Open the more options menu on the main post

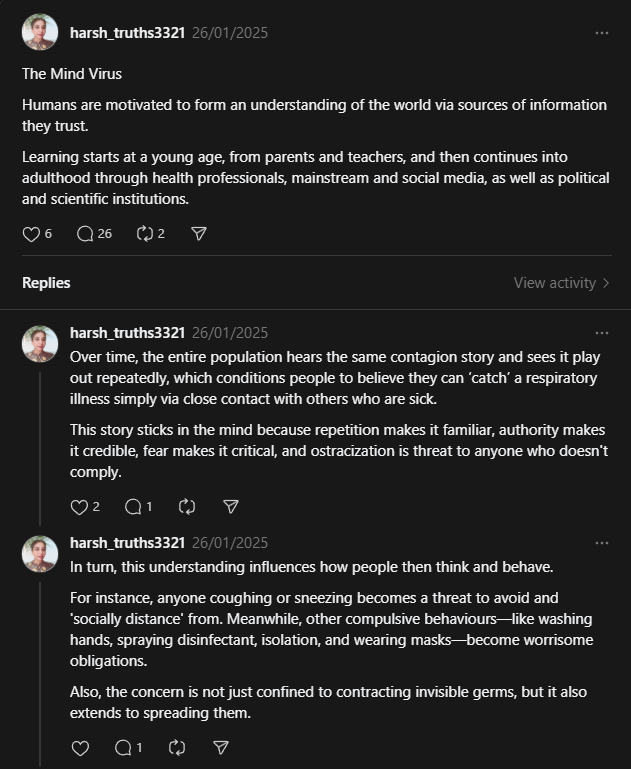click(x=602, y=33)
